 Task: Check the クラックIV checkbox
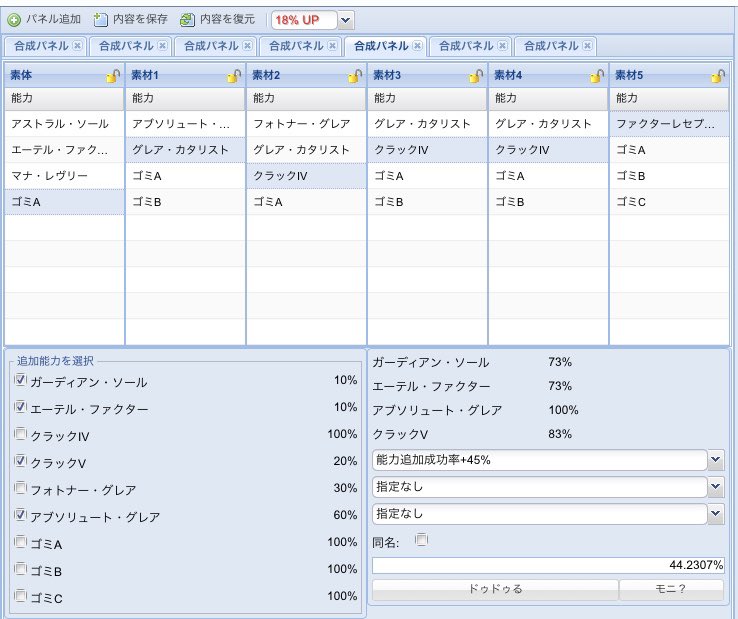click(x=20, y=434)
